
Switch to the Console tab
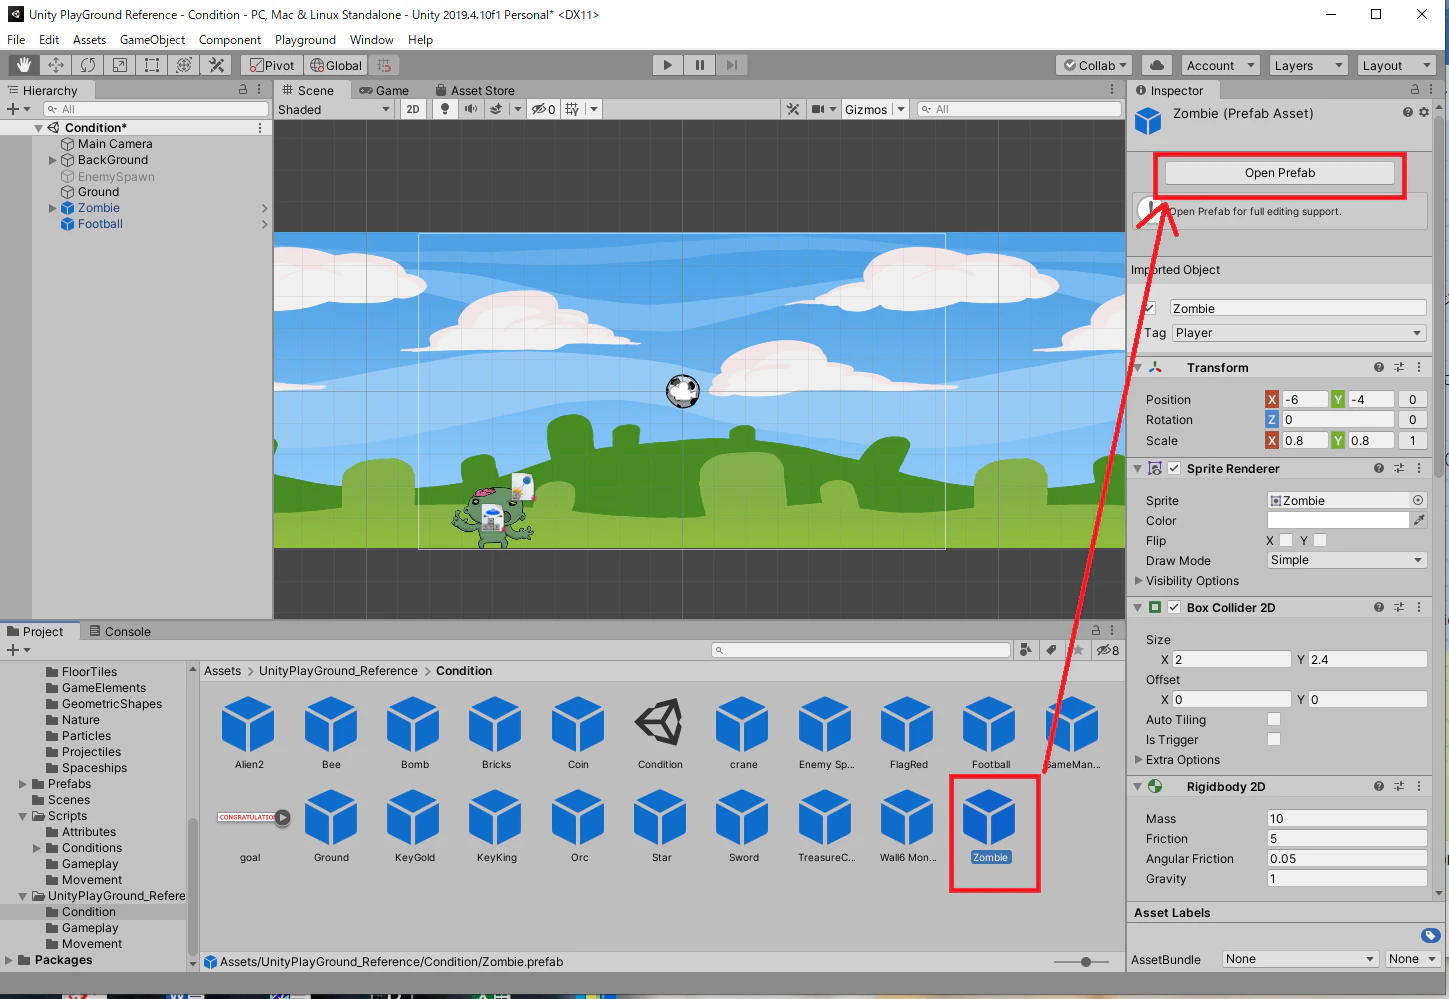pyautogui.click(x=120, y=631)
